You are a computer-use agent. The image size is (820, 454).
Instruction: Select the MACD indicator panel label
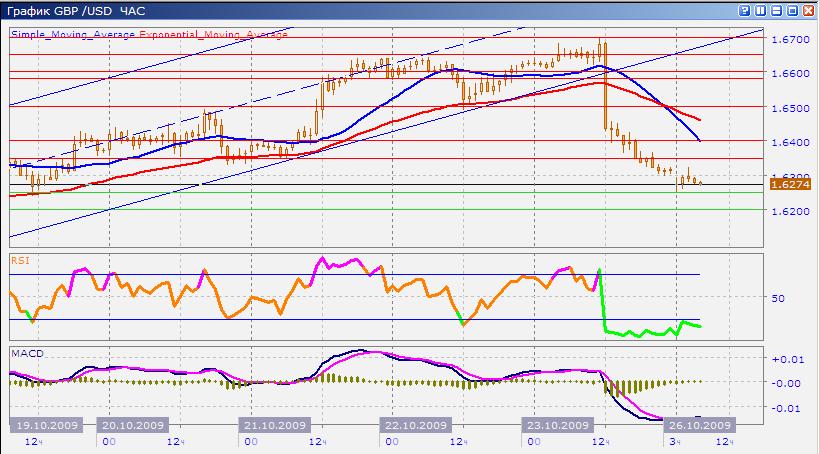[25, 353]
